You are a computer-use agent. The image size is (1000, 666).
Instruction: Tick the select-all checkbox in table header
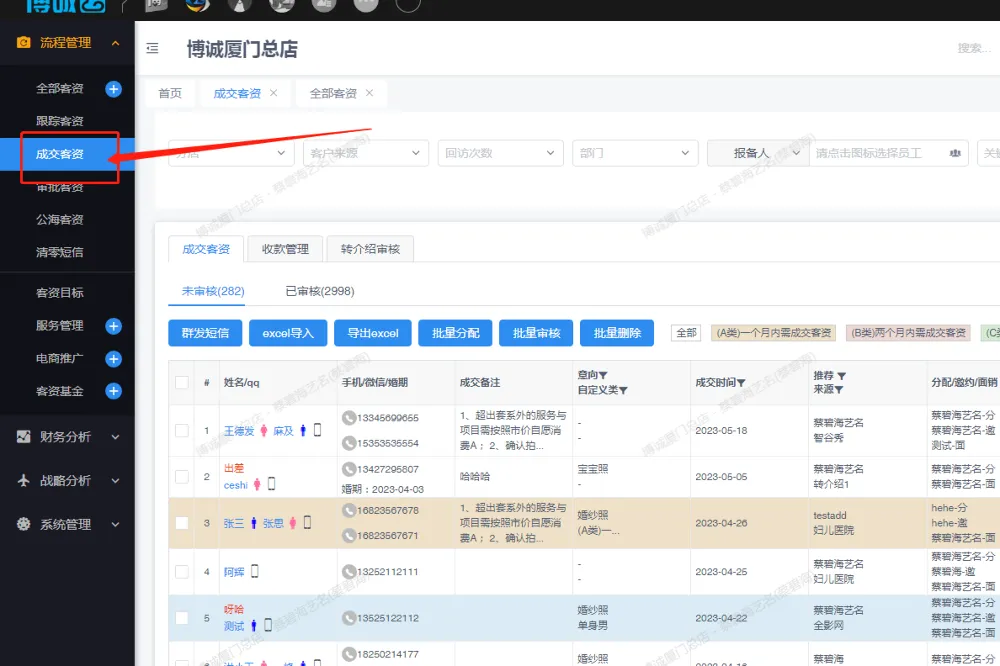pos(181,382)
